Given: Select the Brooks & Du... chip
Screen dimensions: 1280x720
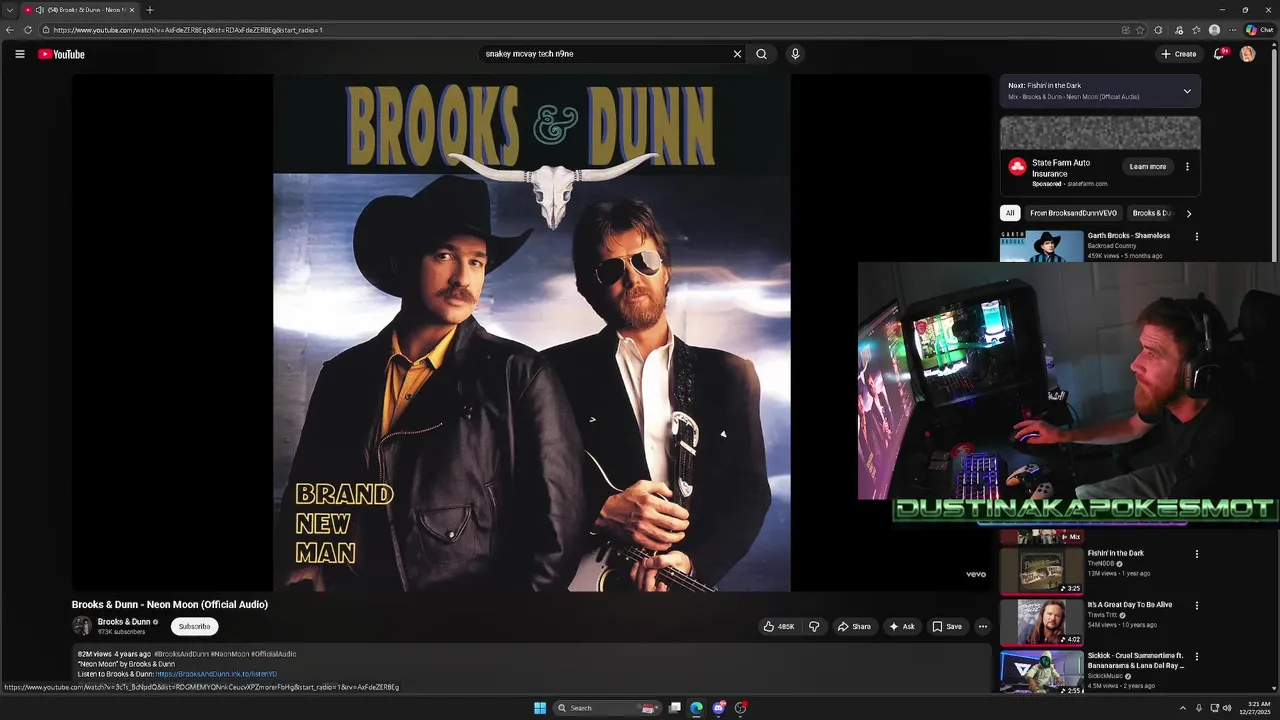Looking at the screenshot, I should (1151, 213).
